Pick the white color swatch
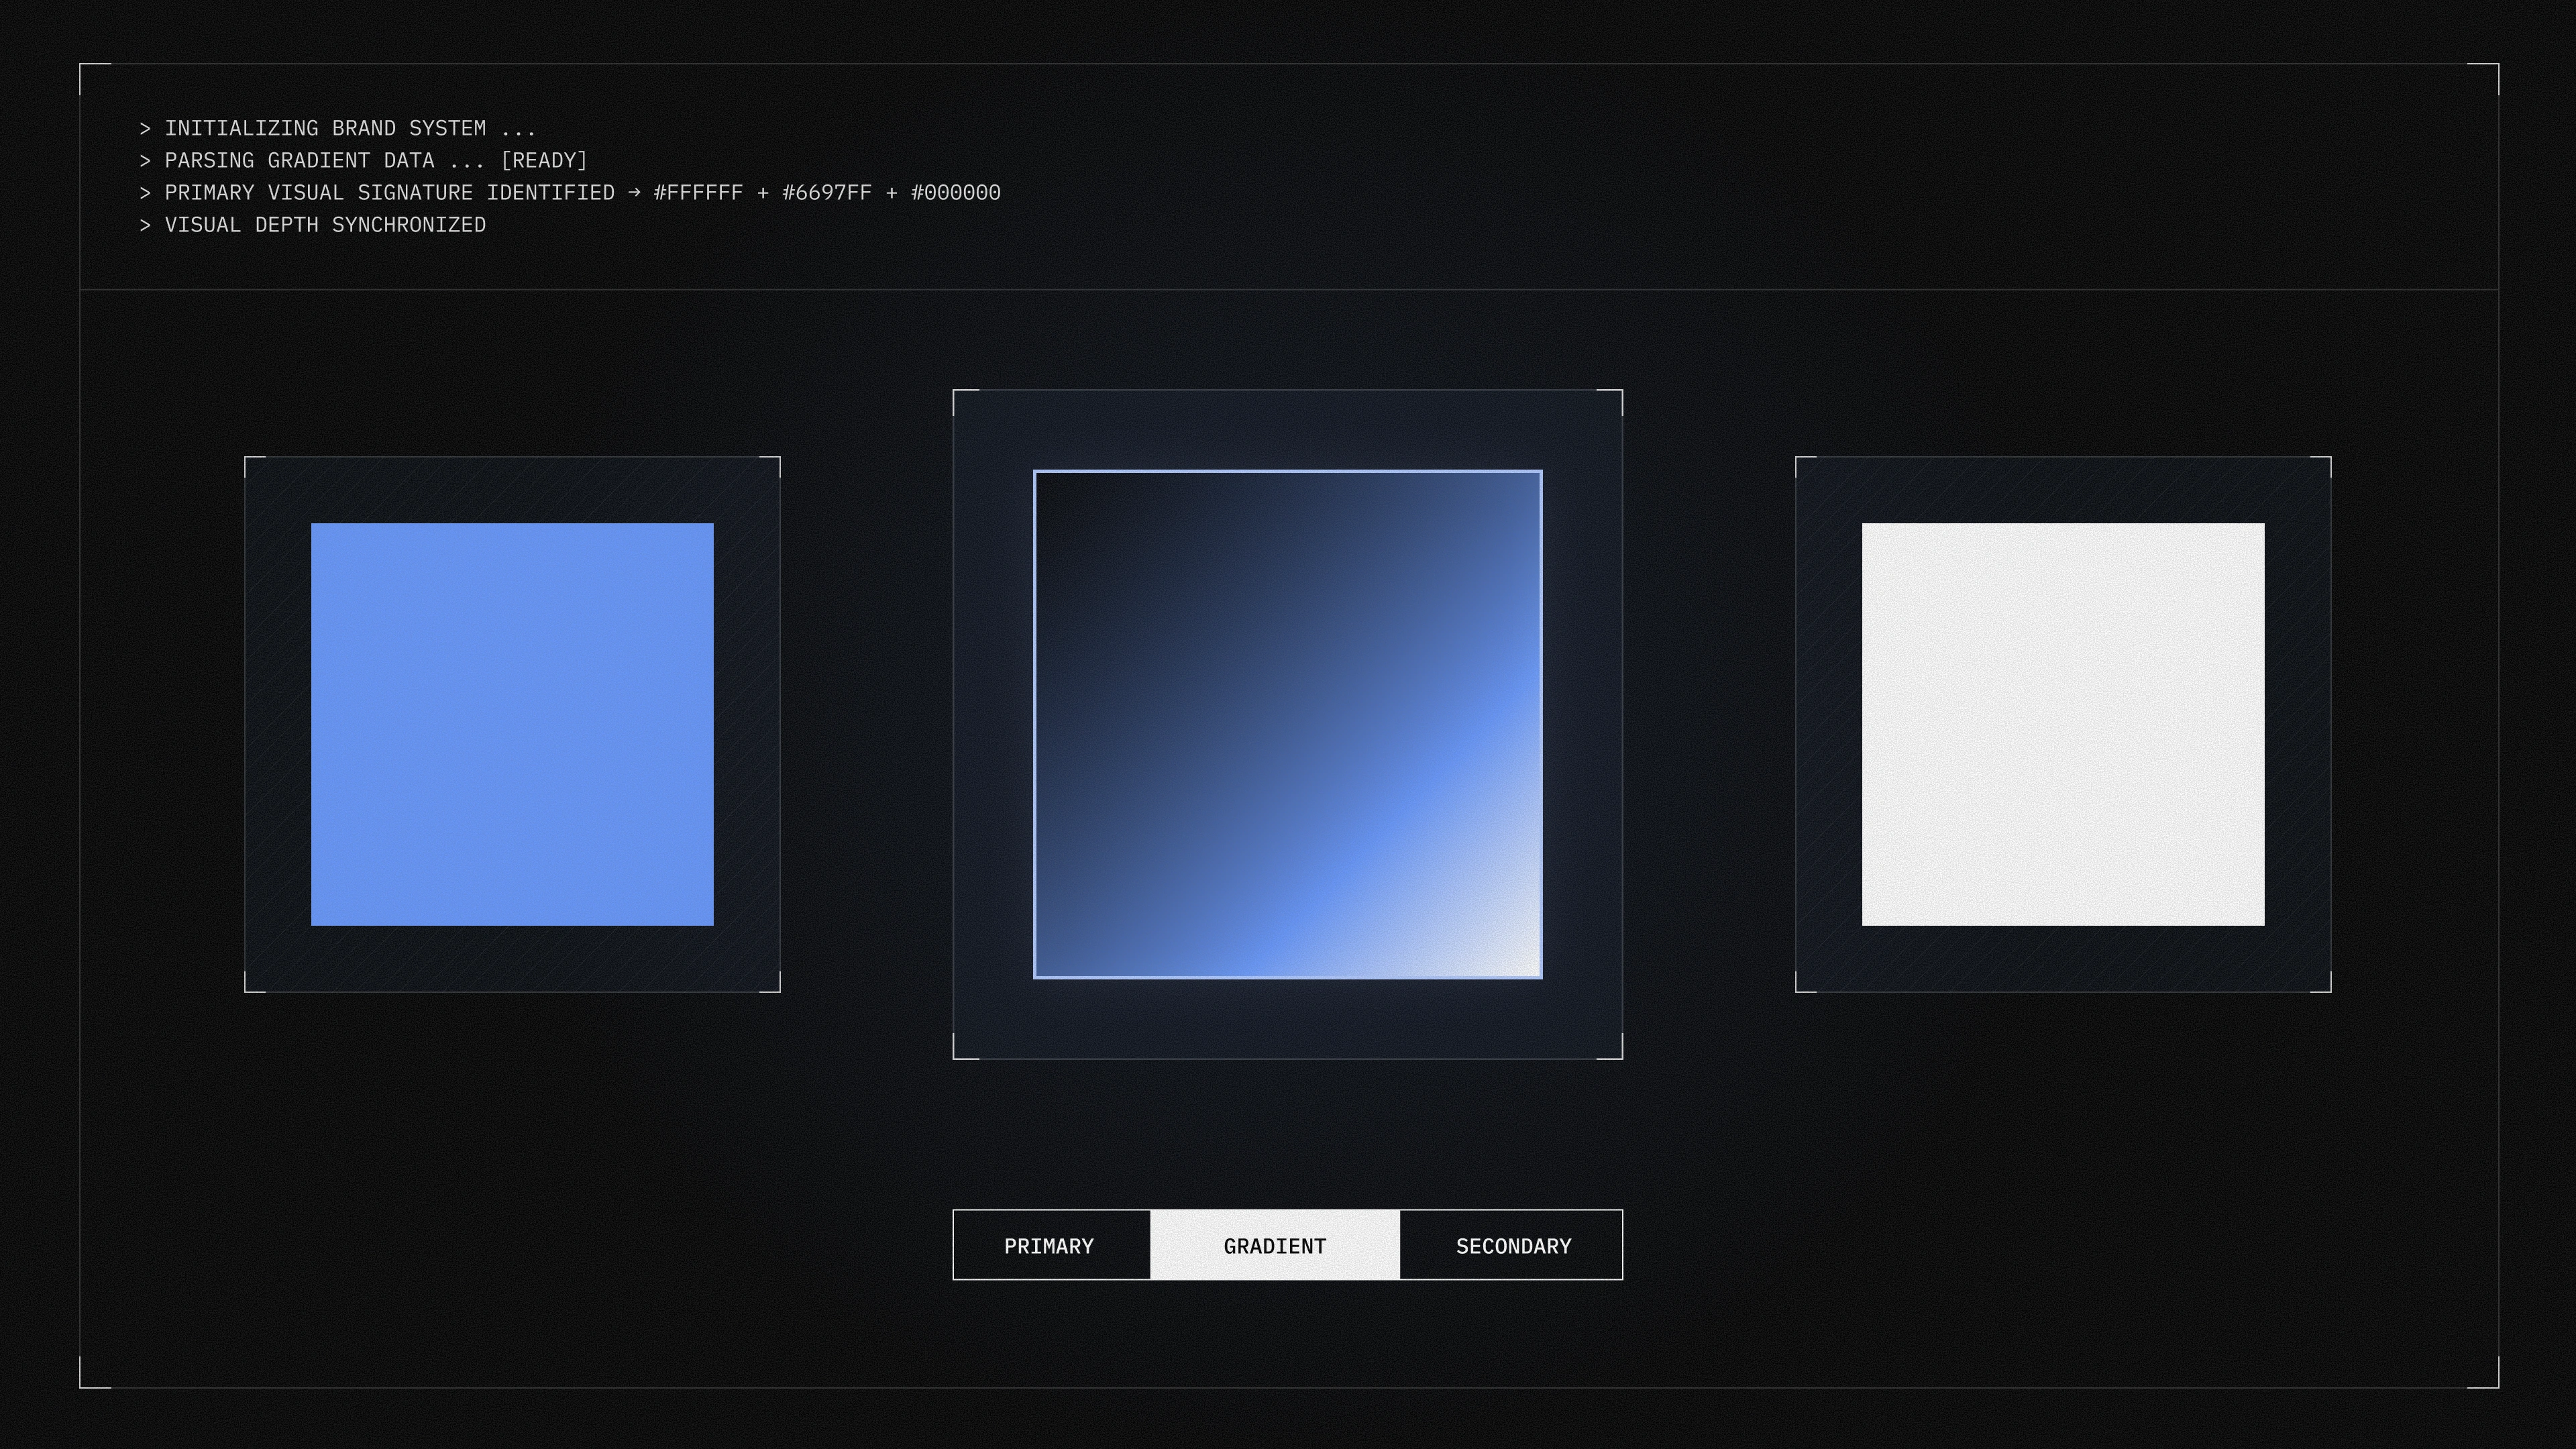 pyautogui.click(x=2062, y=724)
